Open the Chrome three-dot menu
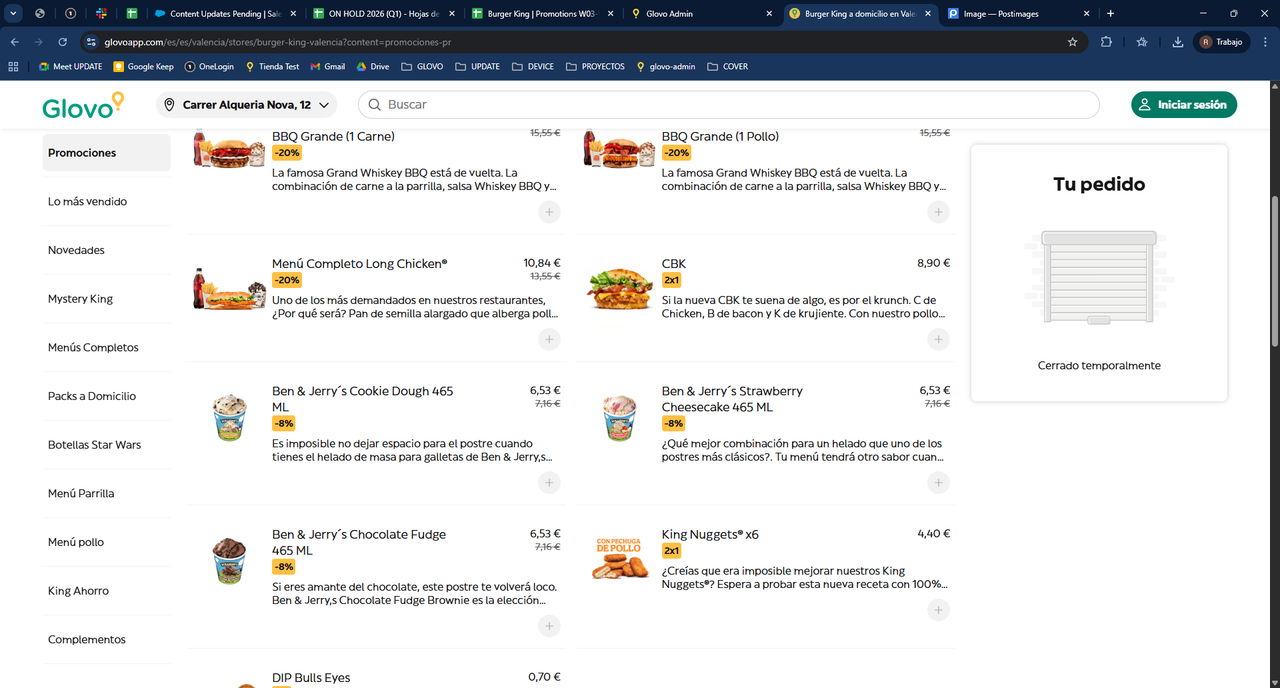The image size is (1280, 688). pyautogui.click(x=1264, y=42)
